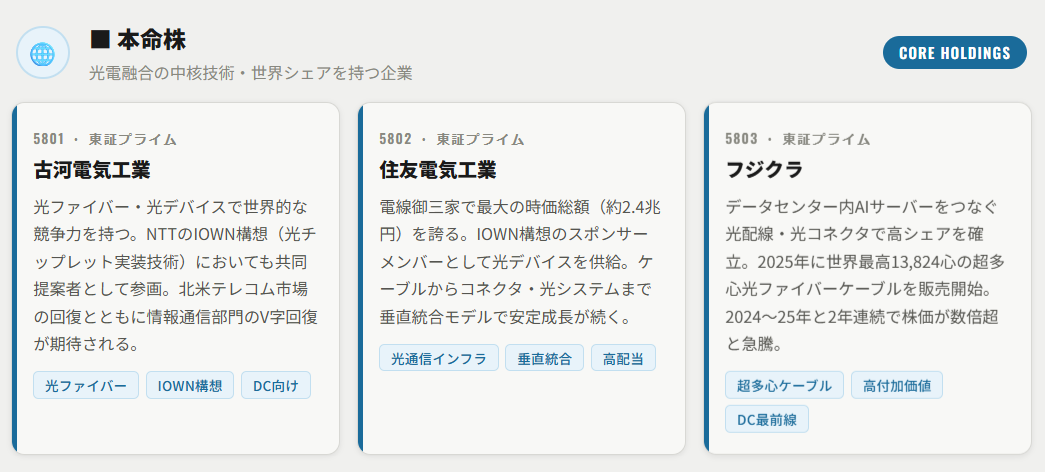The width and height of the screenshot is (1045, 472).
Task: Select the DC向け tag
Action: [x=276, y=385]
